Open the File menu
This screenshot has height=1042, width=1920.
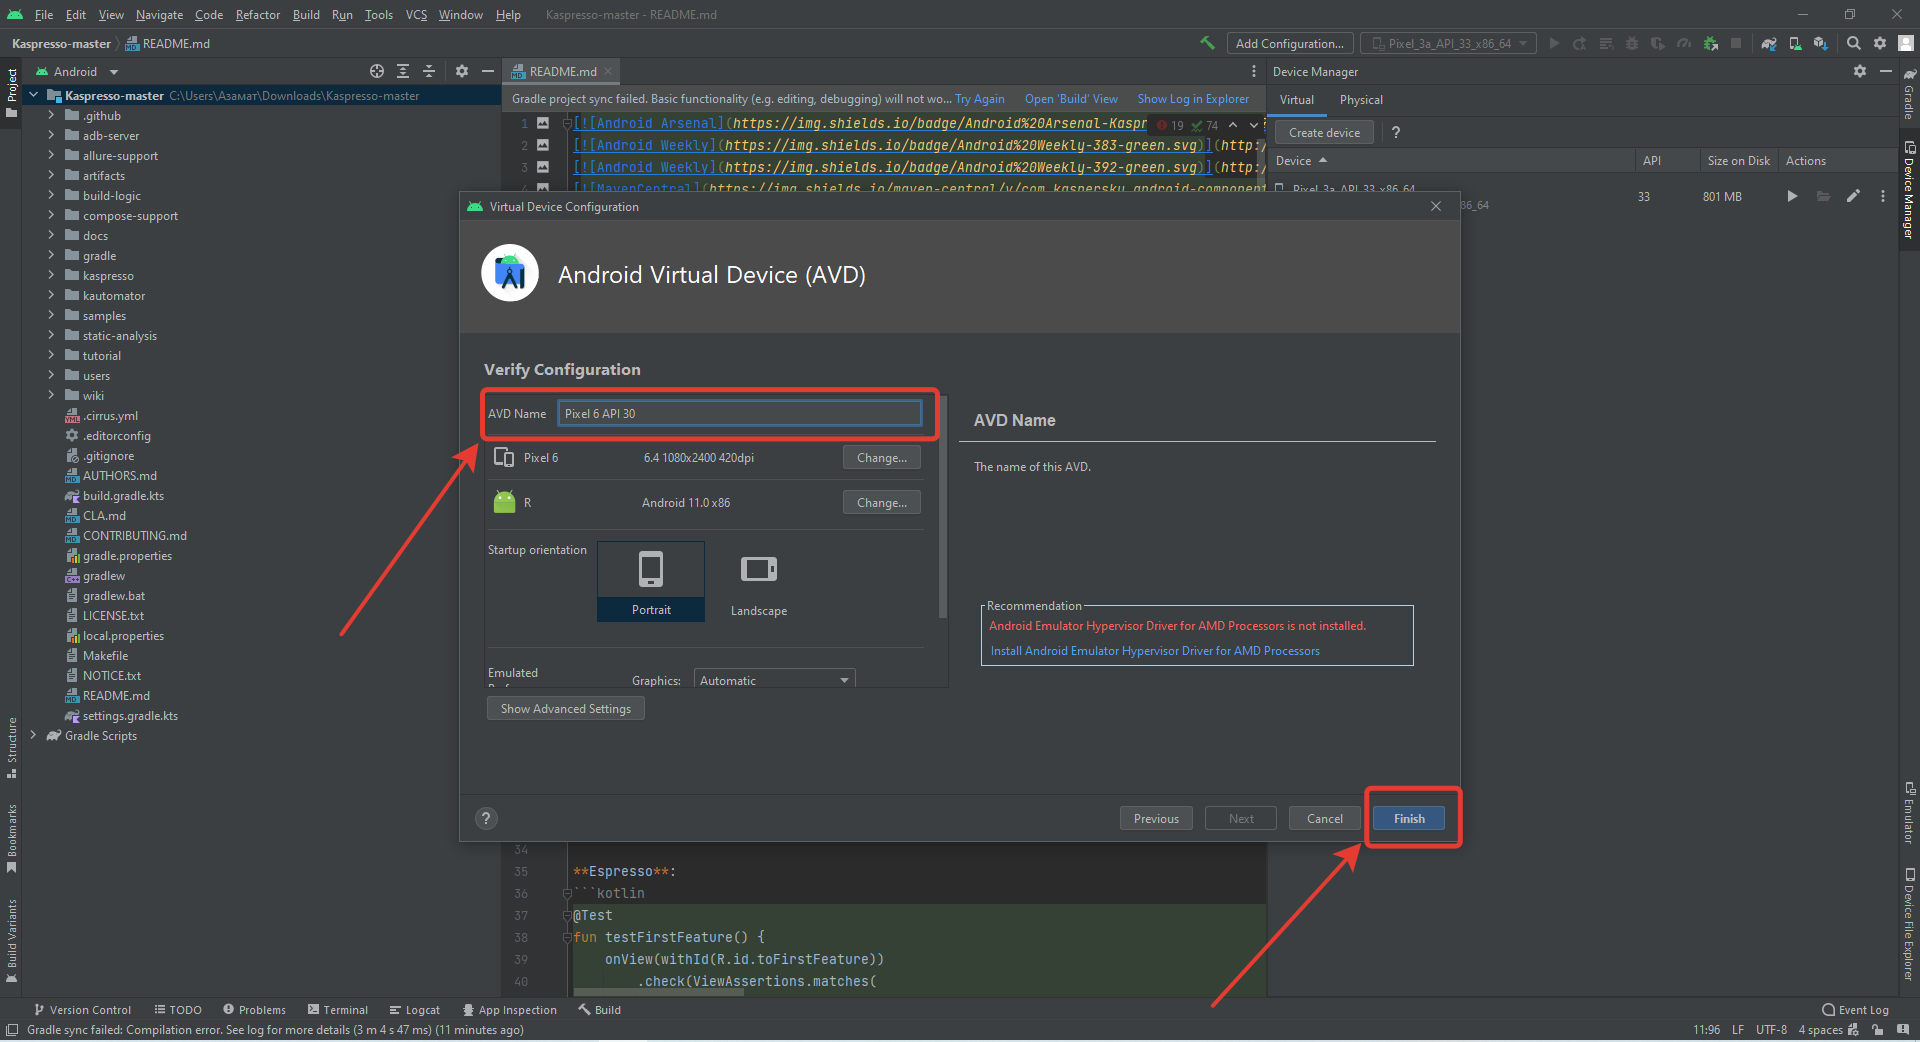click(x=44, y=14)
